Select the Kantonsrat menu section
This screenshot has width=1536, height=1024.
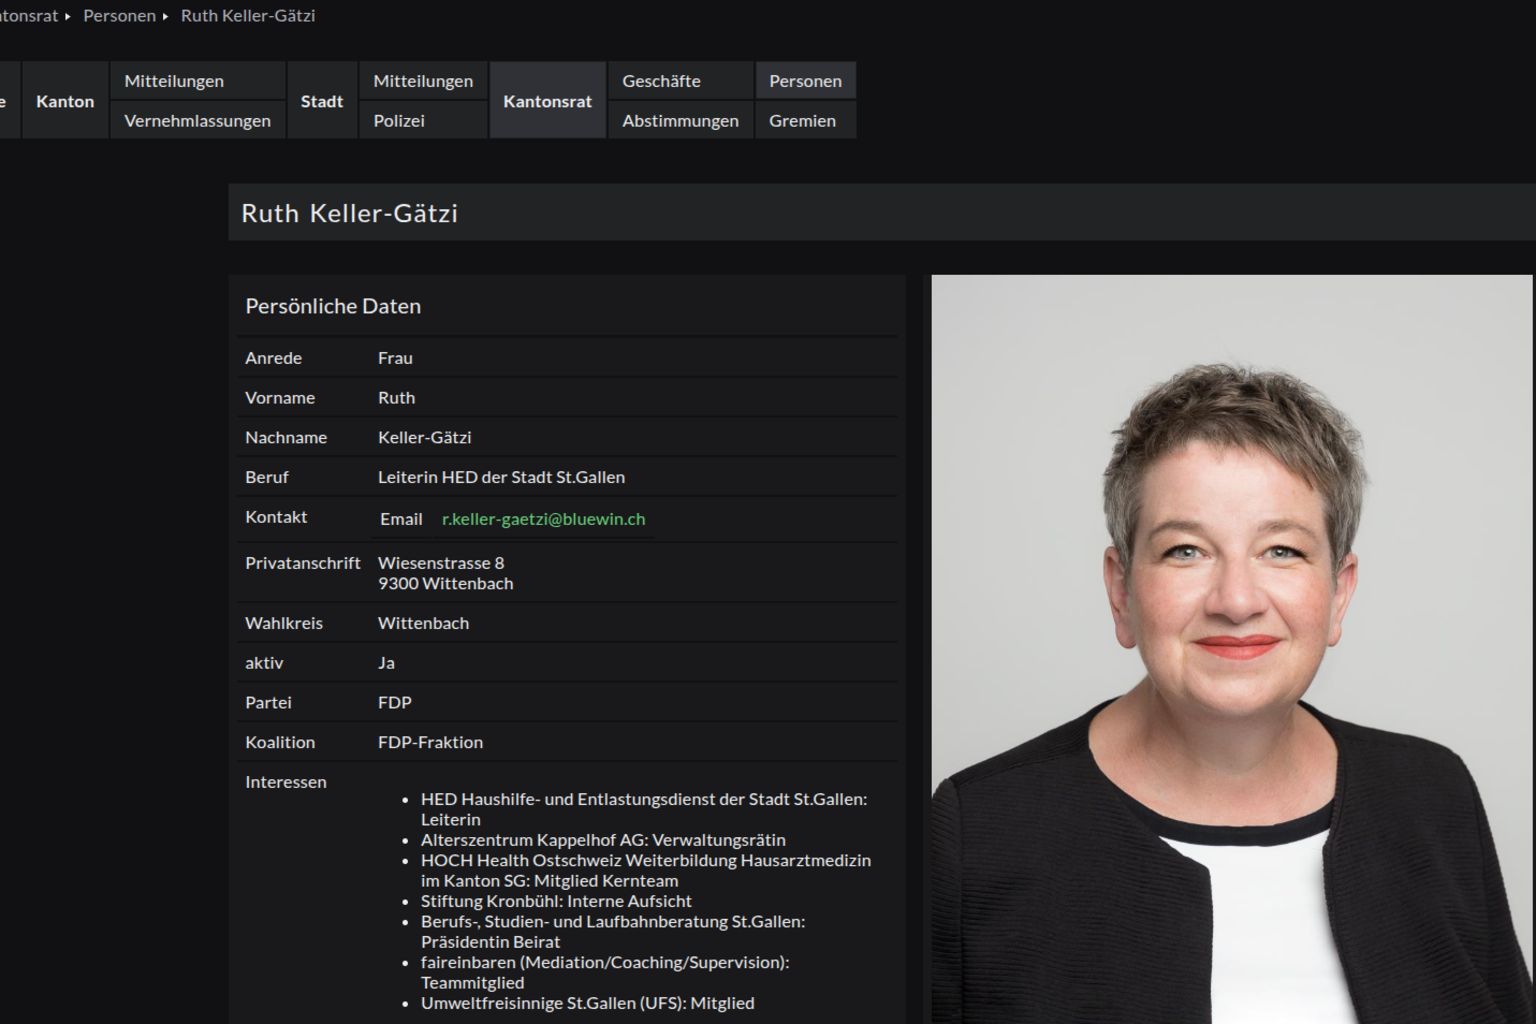547,101
